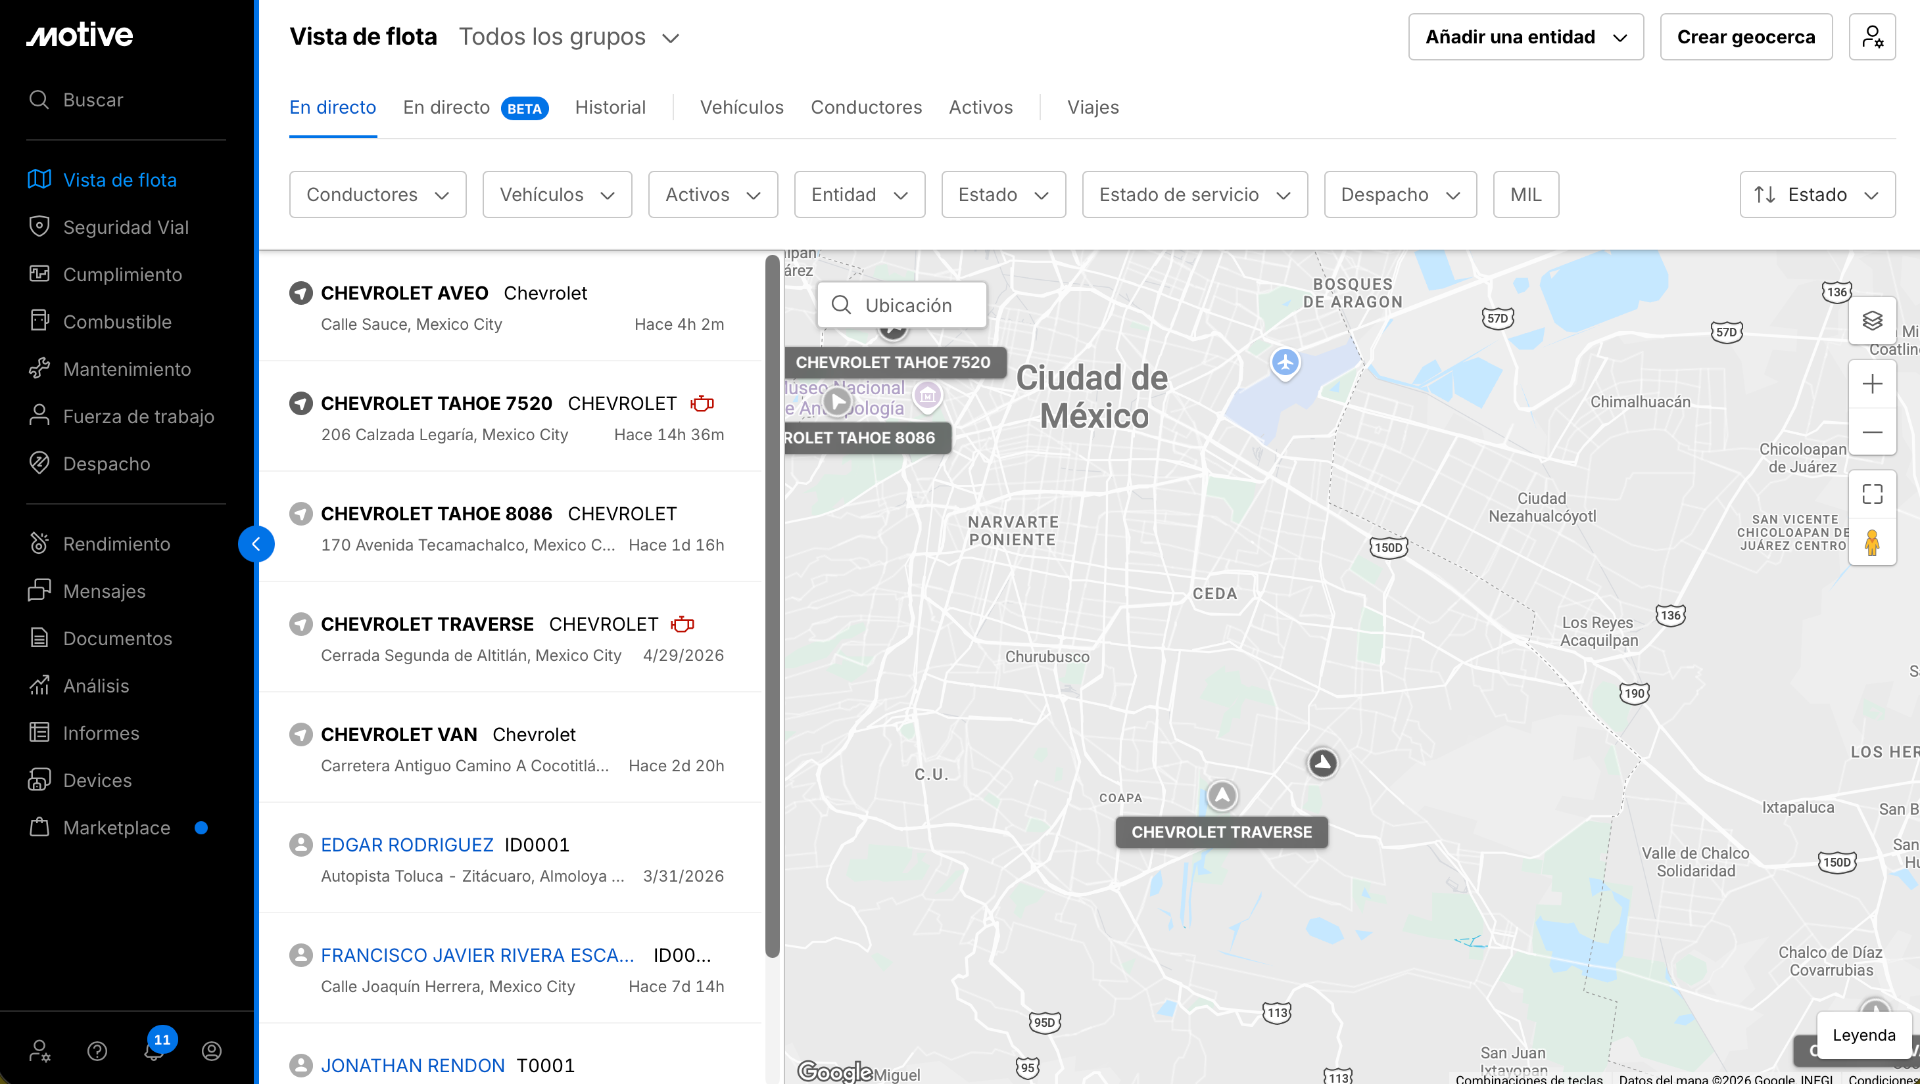Image resolution: width=1920 pixels, height=1084 pixels.
Task: Open the map layers icon
Action: [x=1872, y=321]
